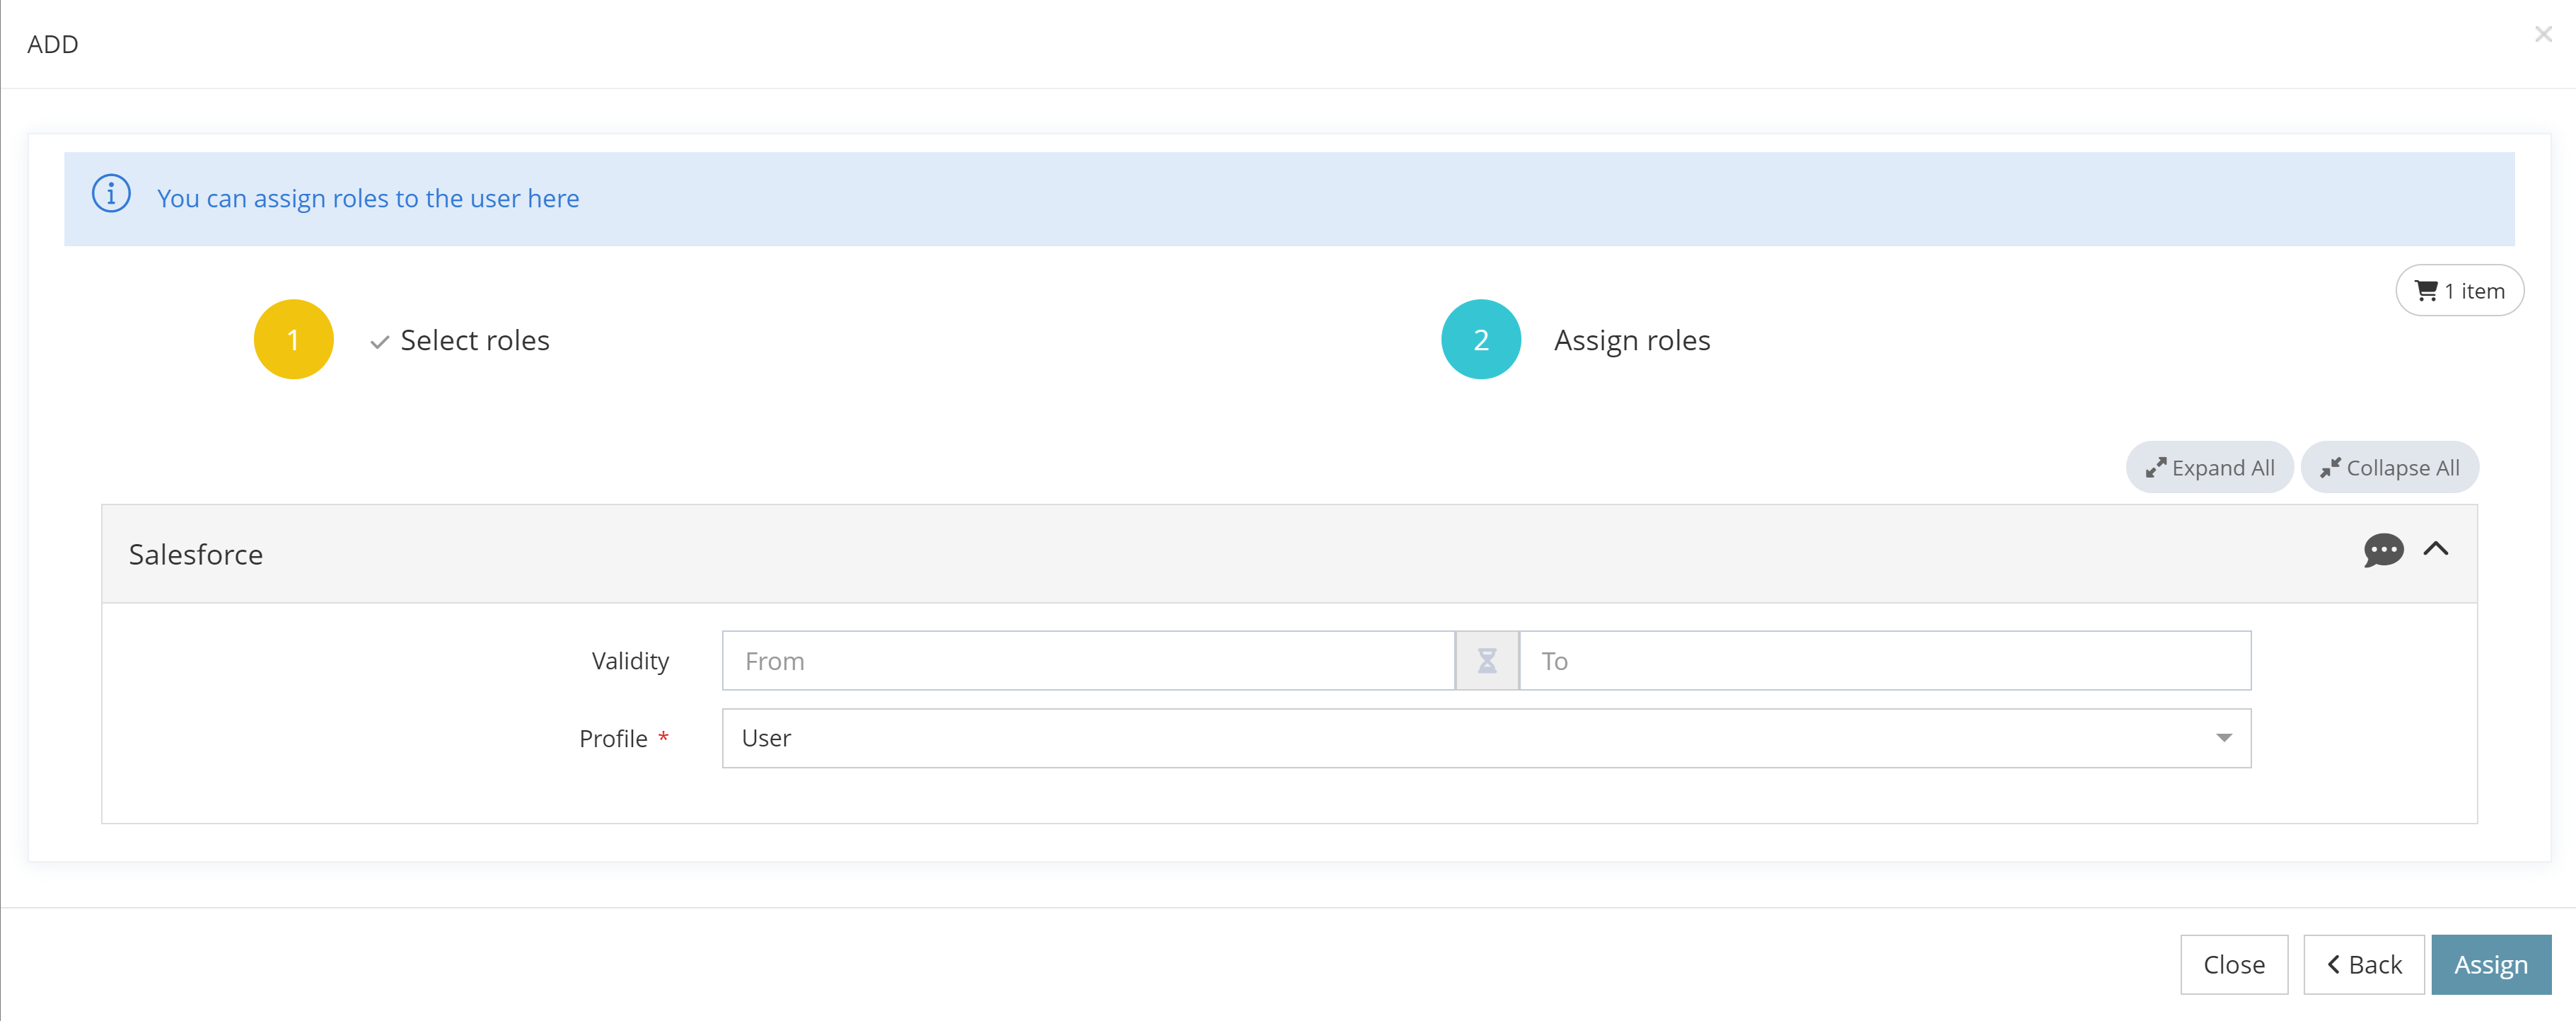
Task: Click the yellow step 1 circle
Action: (x=293, y=340)
